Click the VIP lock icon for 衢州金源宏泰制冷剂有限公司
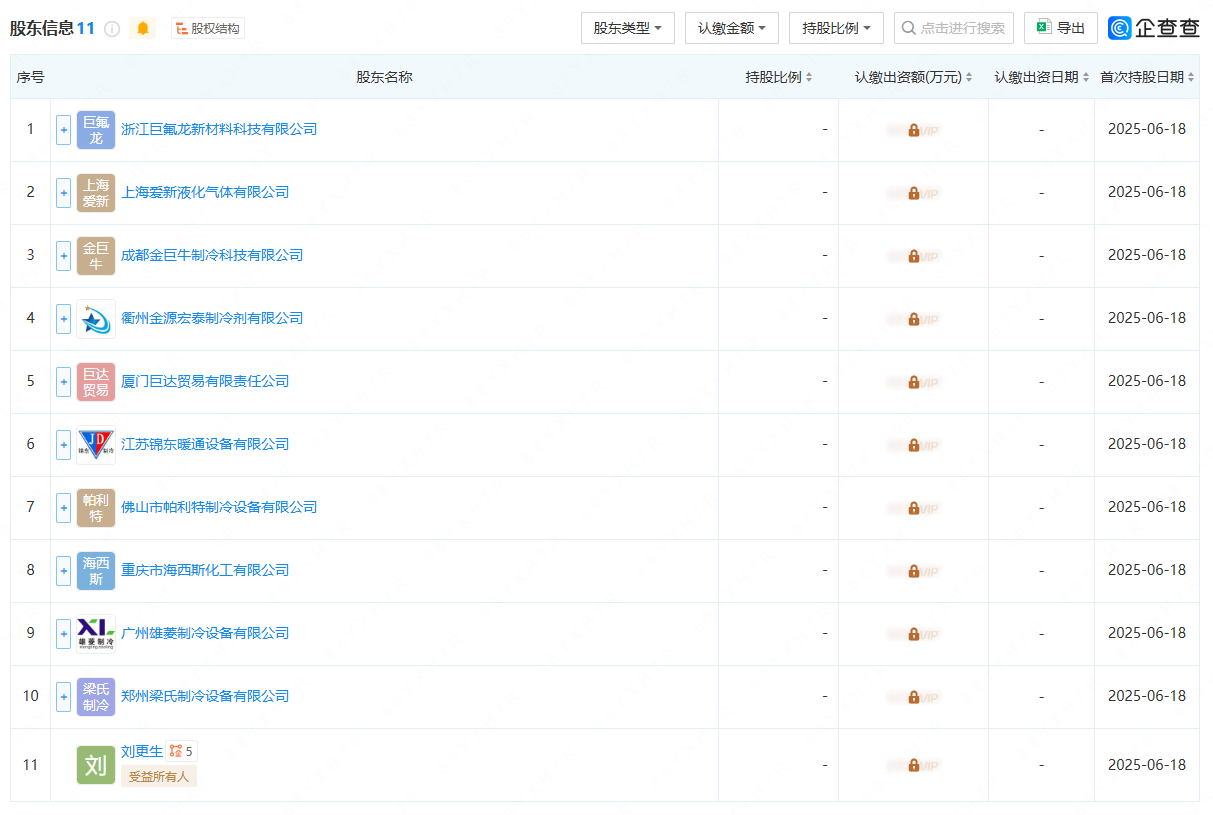The width and height of the screenshot is (1213, 815). point(914,319)
